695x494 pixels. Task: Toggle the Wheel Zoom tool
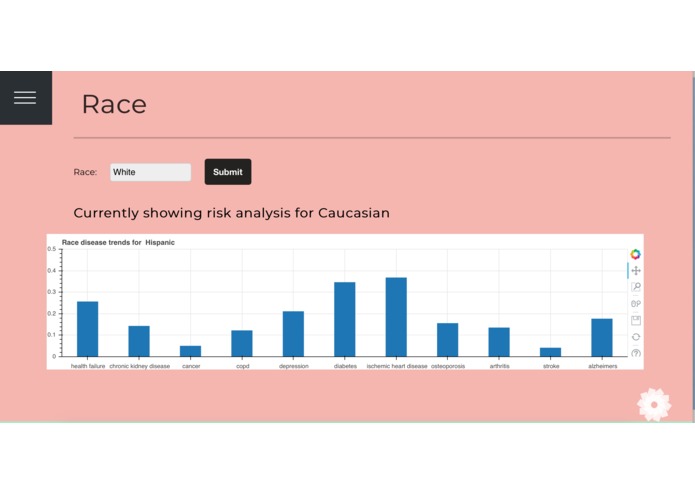pos(636,304)
